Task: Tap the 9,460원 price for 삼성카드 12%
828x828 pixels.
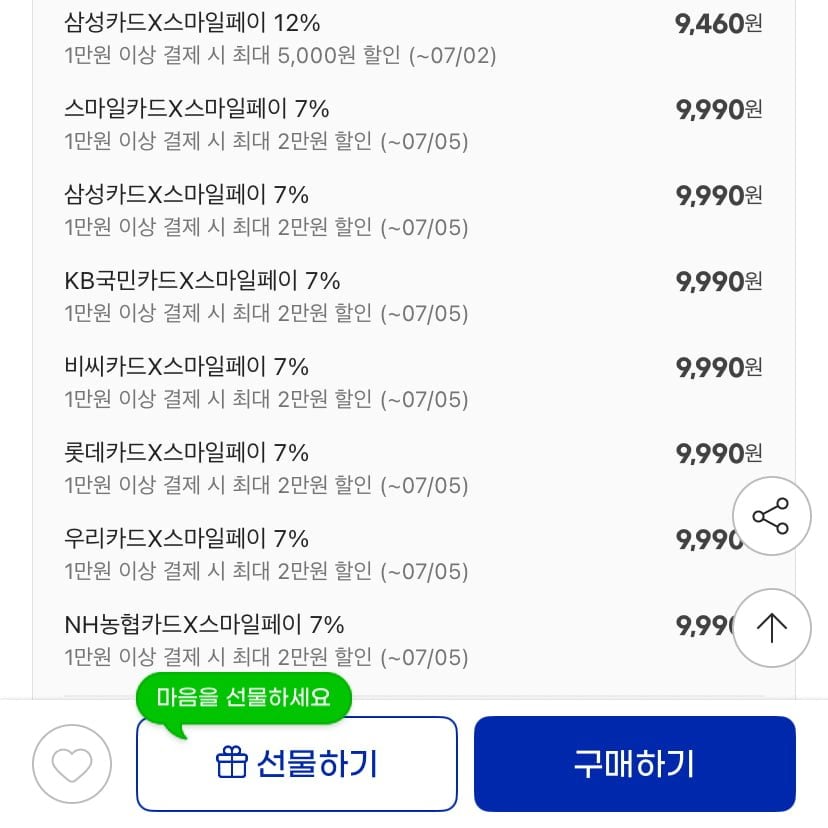Action: 719,24
